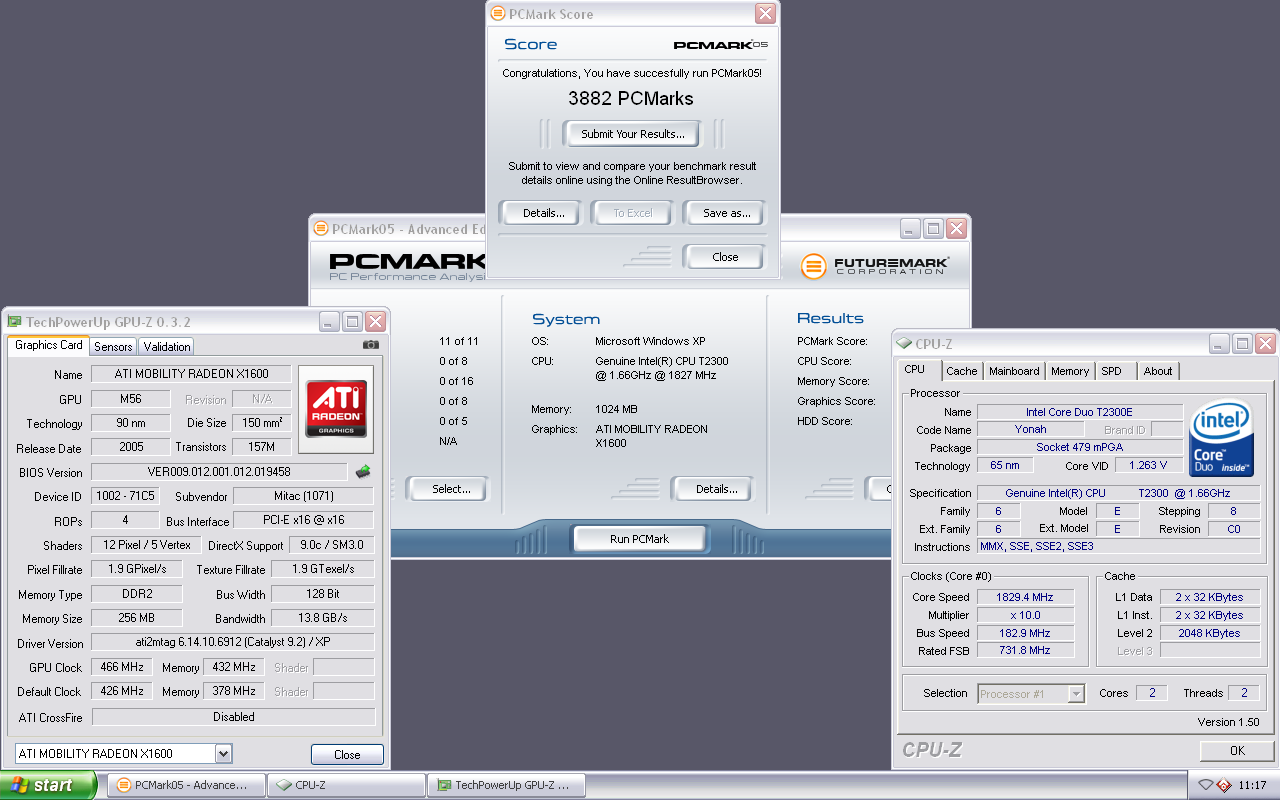The height and width of the screenshot is (800, 1280).
Task: Click the Subvendor Mitac (1071) field
Action: click(304, 496)
